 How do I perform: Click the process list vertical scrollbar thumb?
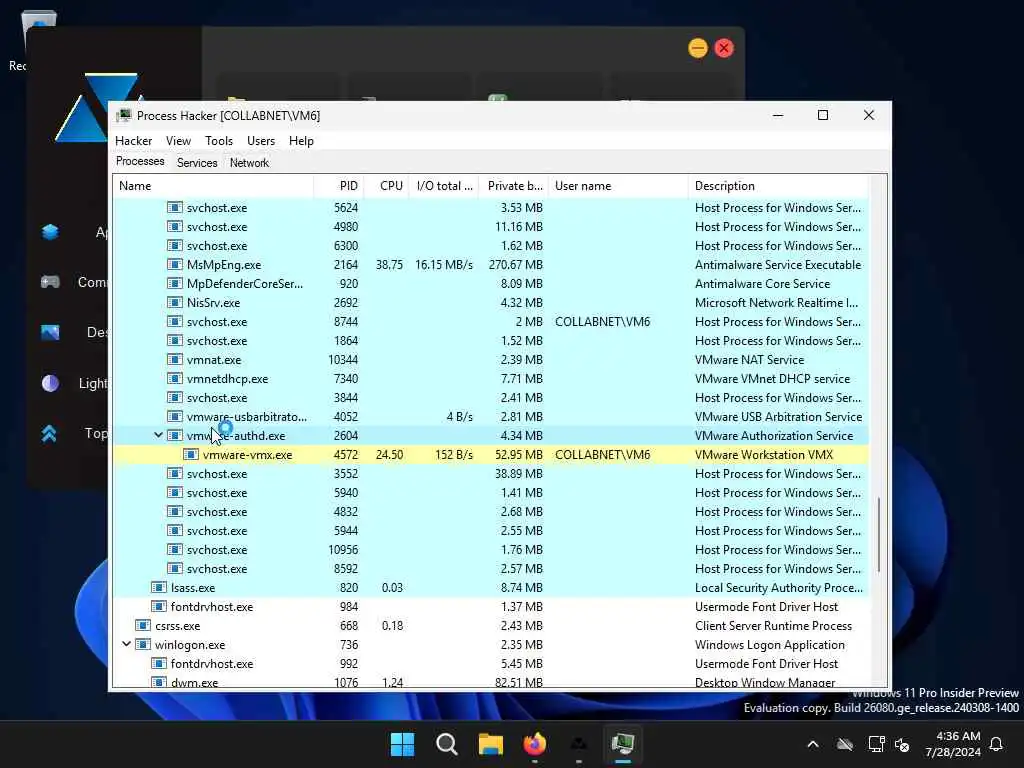[878, 534]
